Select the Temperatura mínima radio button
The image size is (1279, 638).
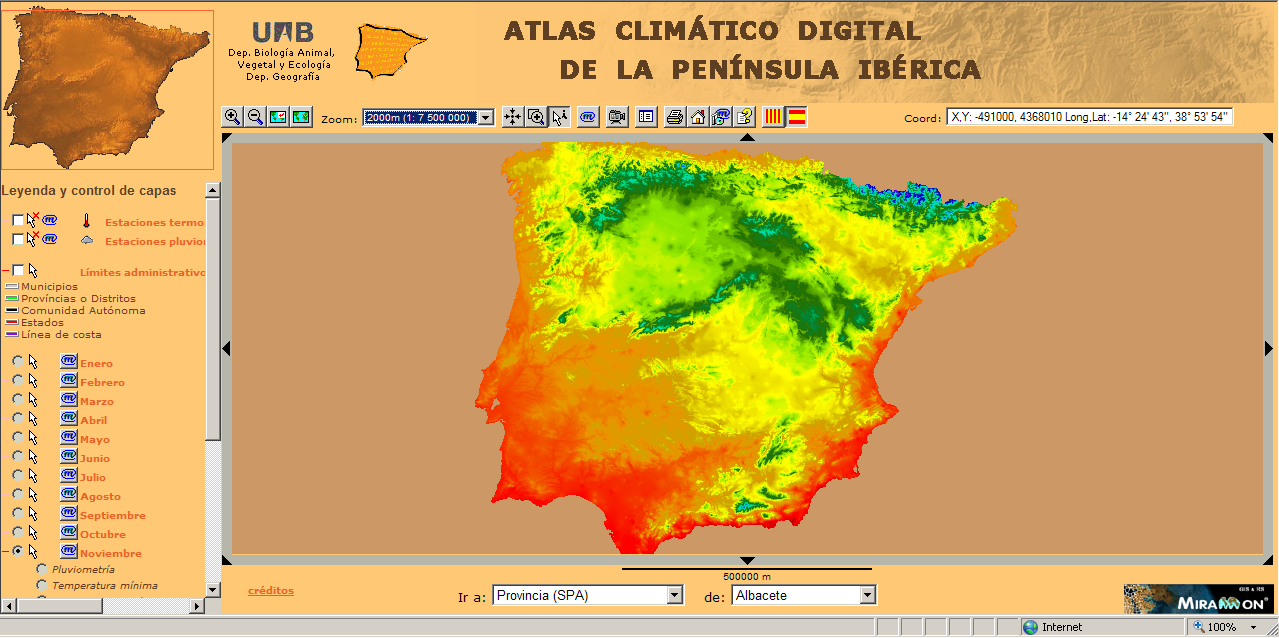42,585
